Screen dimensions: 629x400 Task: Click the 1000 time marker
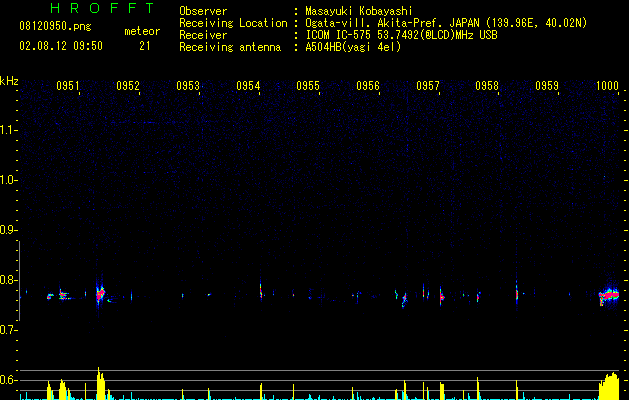[x=607, y=86]
